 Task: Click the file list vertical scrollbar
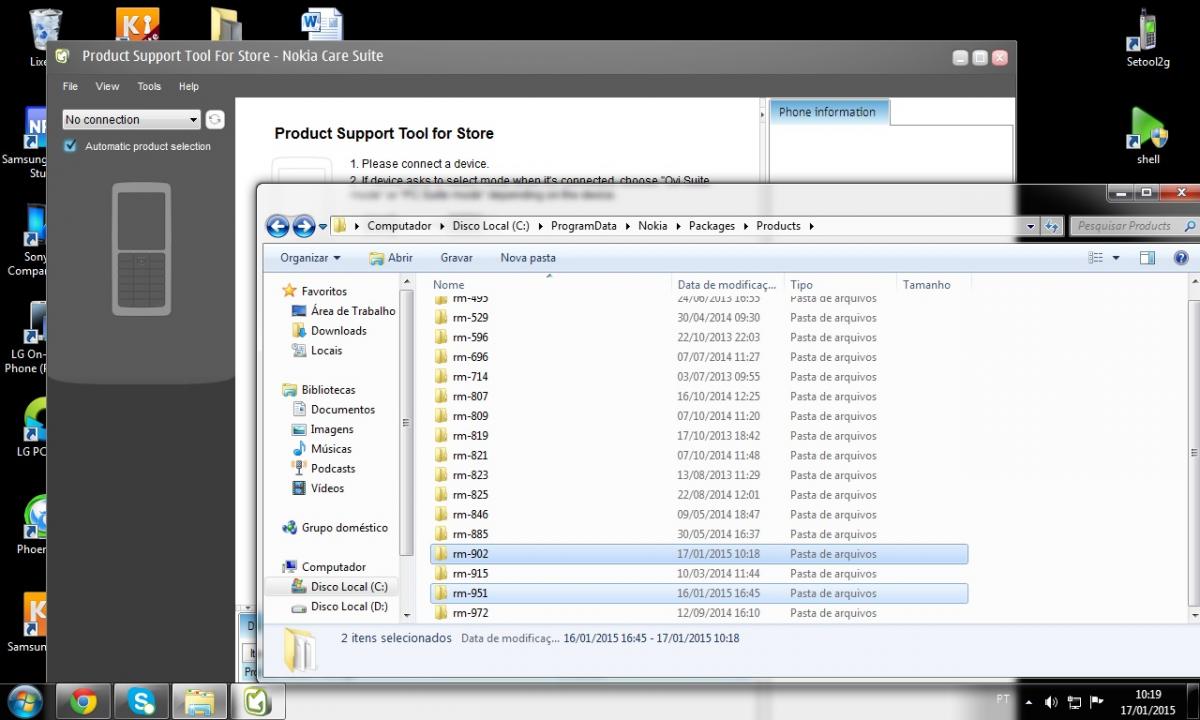click(1191, 450)
